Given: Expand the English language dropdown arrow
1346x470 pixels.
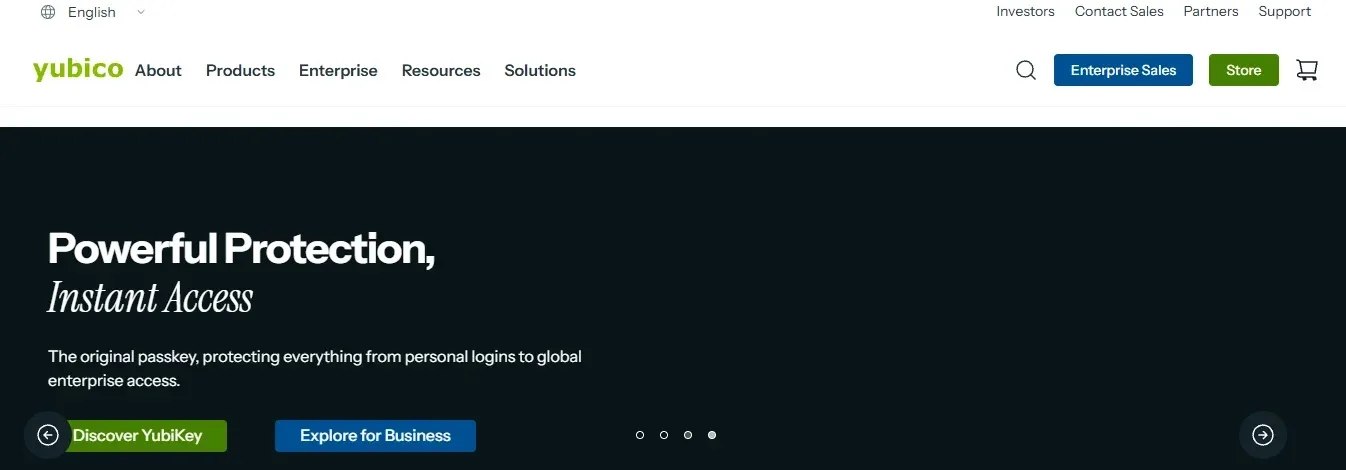Looking at the screenshot, I should (140, 12).
